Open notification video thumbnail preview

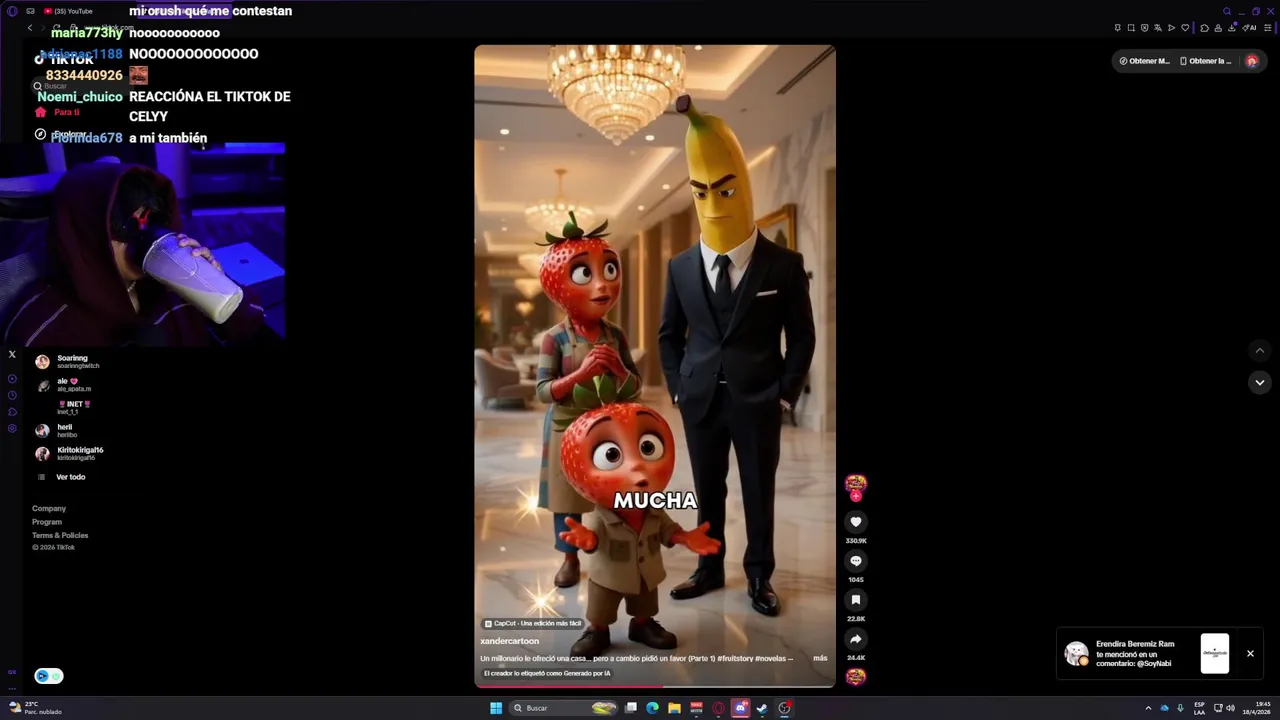(1215, 653)
